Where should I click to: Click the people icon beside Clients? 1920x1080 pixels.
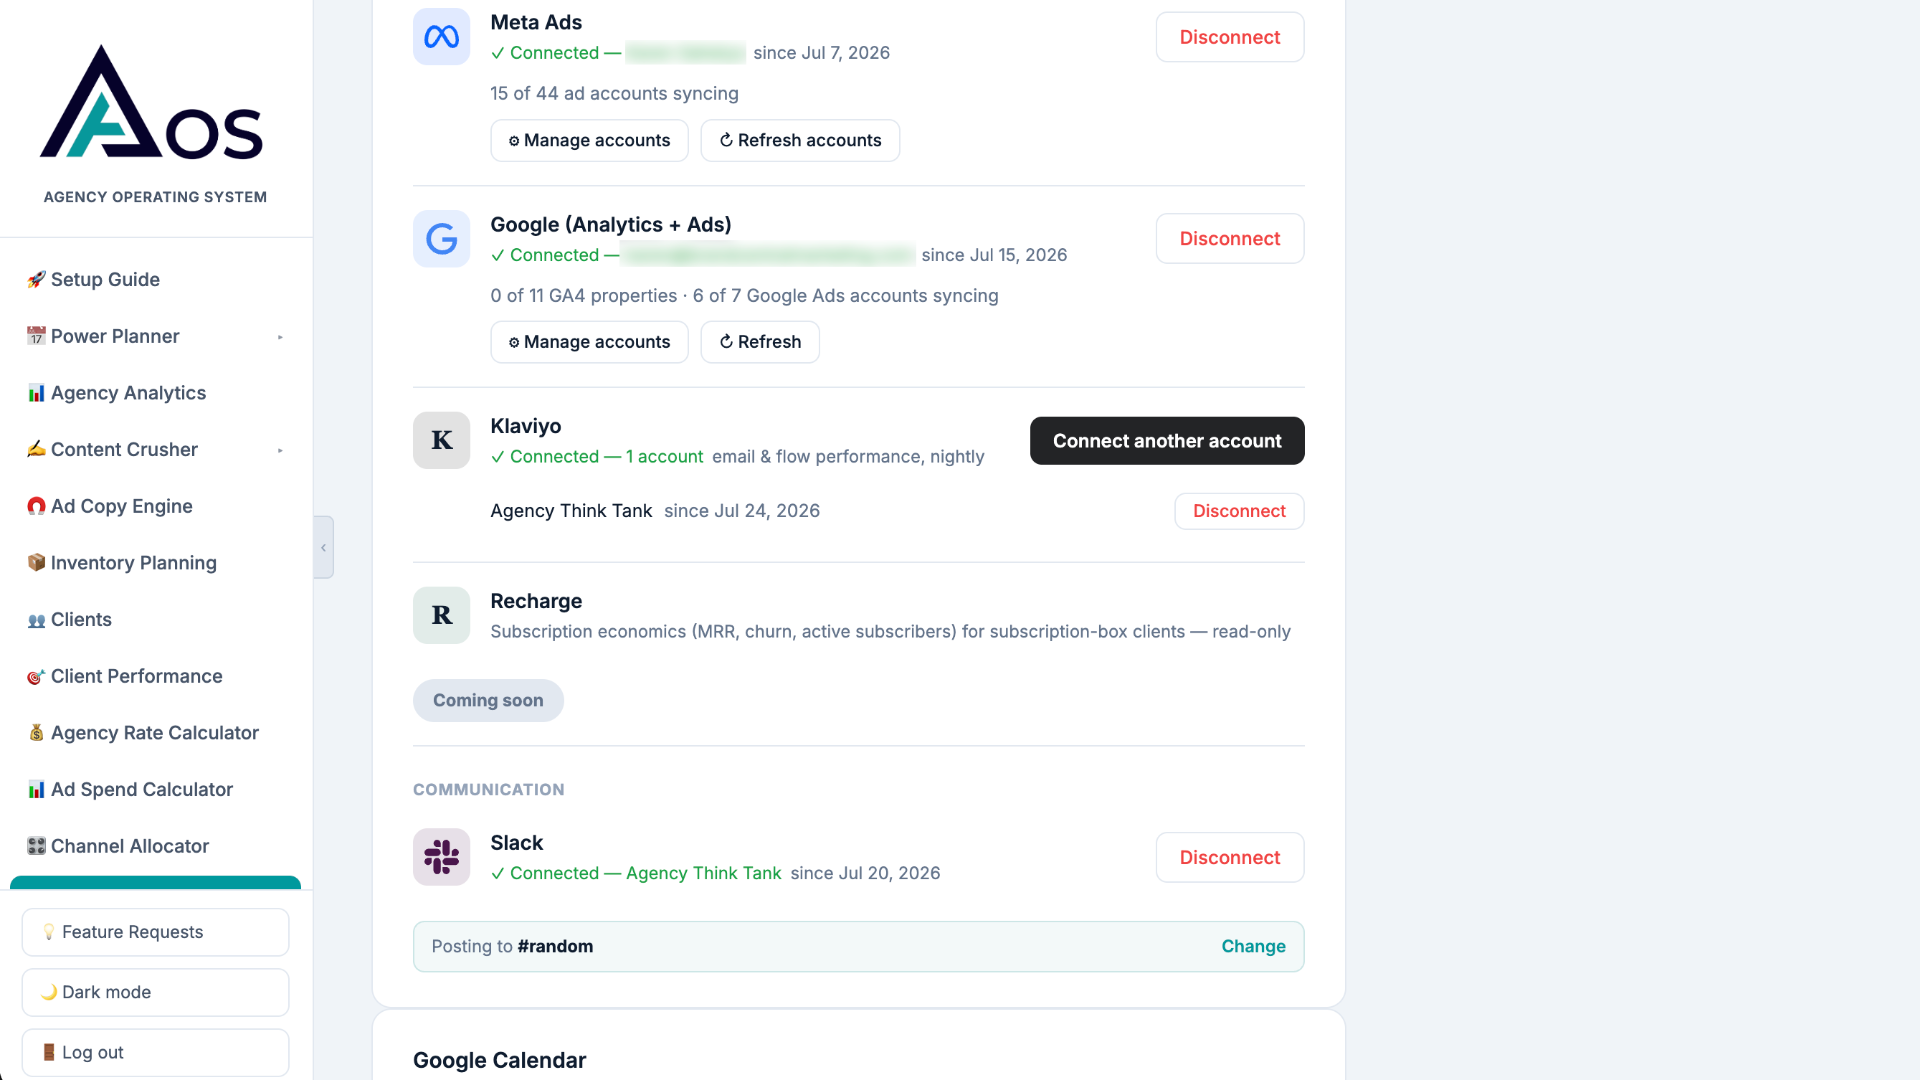(x=36, y=620)
